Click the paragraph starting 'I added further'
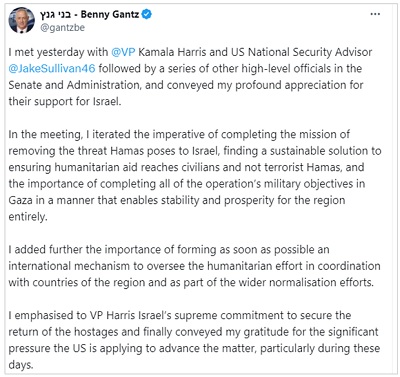The width and height of the screenshot is (400, 377). (x=194, y=266)
